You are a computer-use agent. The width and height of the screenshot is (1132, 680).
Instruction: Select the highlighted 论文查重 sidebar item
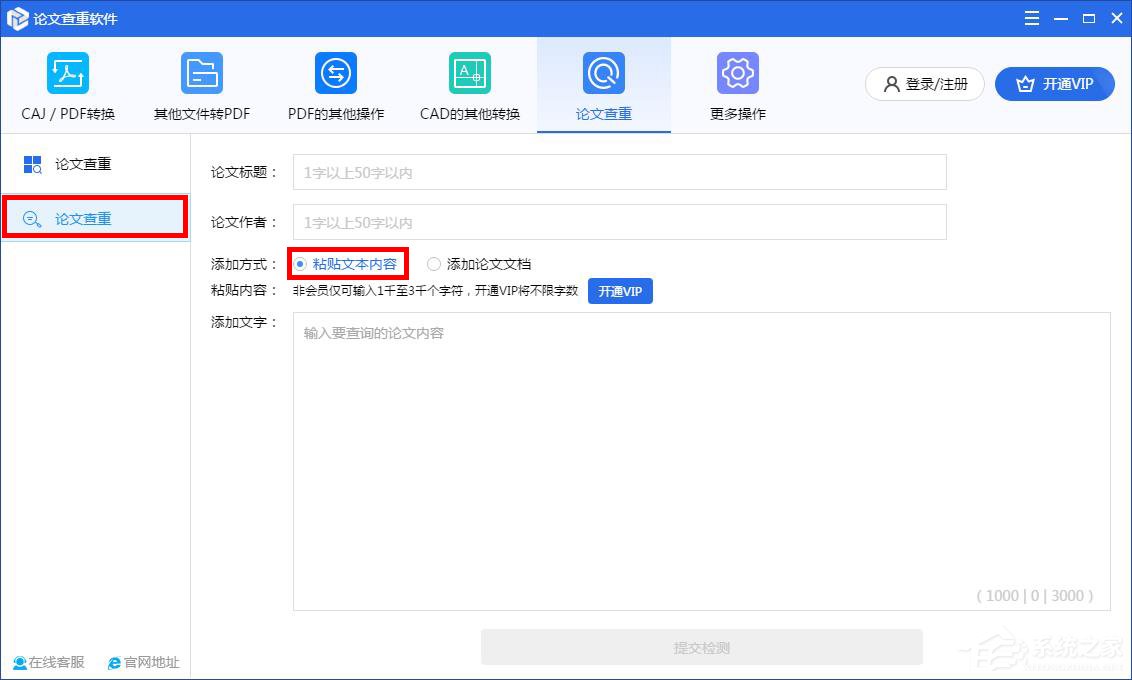point(95,217)
